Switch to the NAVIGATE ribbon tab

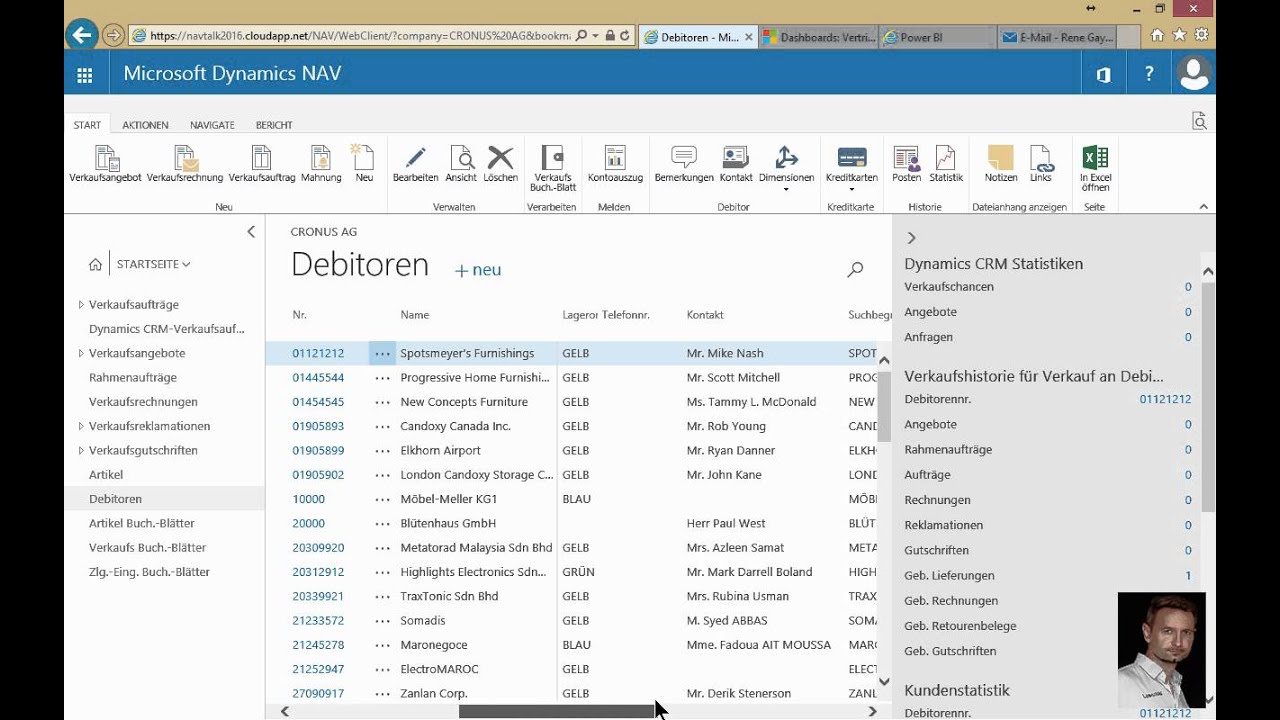(212, 125)
